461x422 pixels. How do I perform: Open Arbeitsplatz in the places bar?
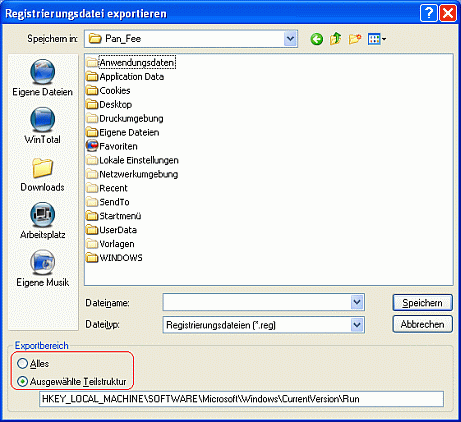42,220
